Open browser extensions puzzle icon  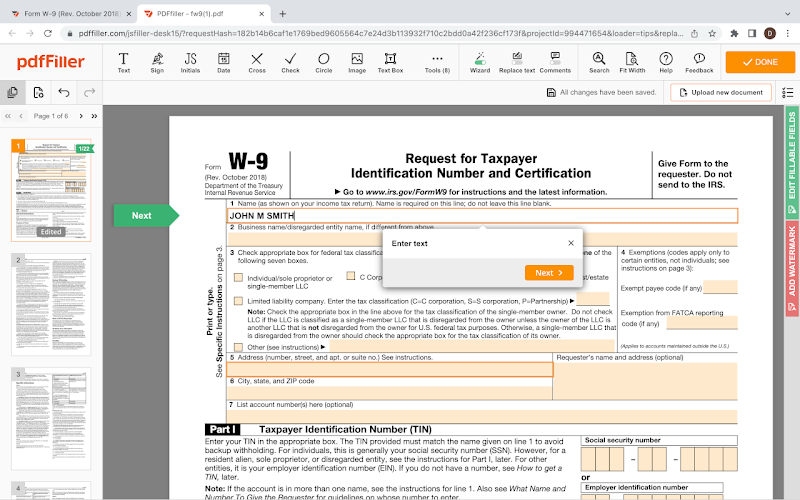[734, 34]
